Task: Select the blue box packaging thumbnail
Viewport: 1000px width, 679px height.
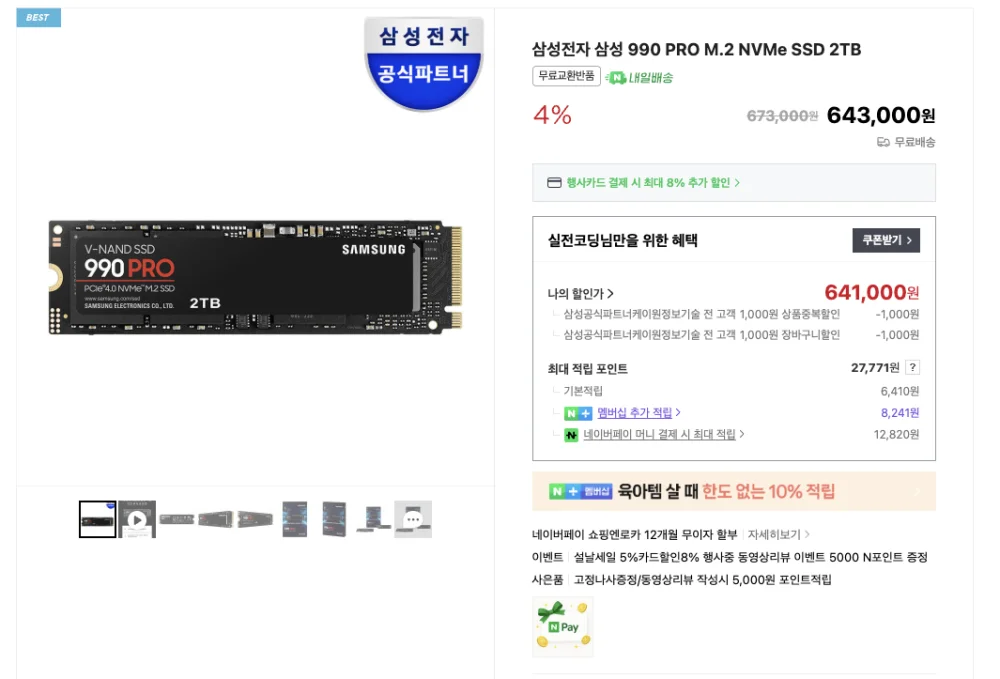Action: tap(295, 519)
